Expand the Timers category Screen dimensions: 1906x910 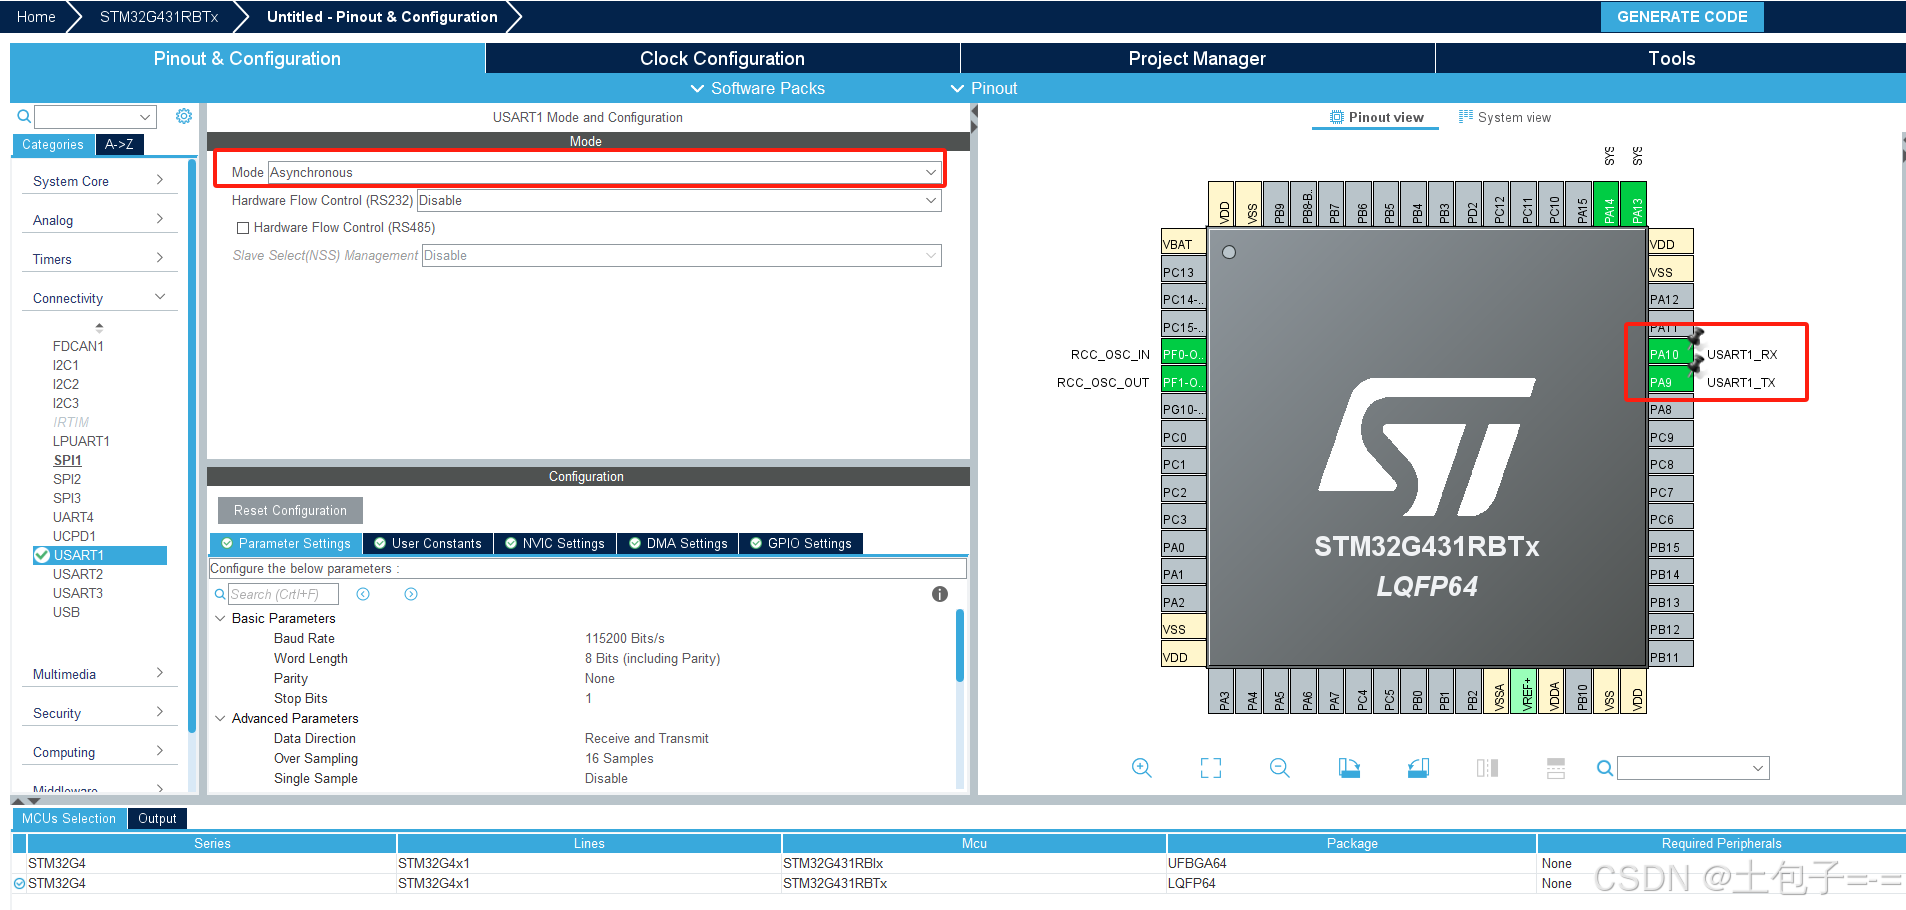point(99,259)
